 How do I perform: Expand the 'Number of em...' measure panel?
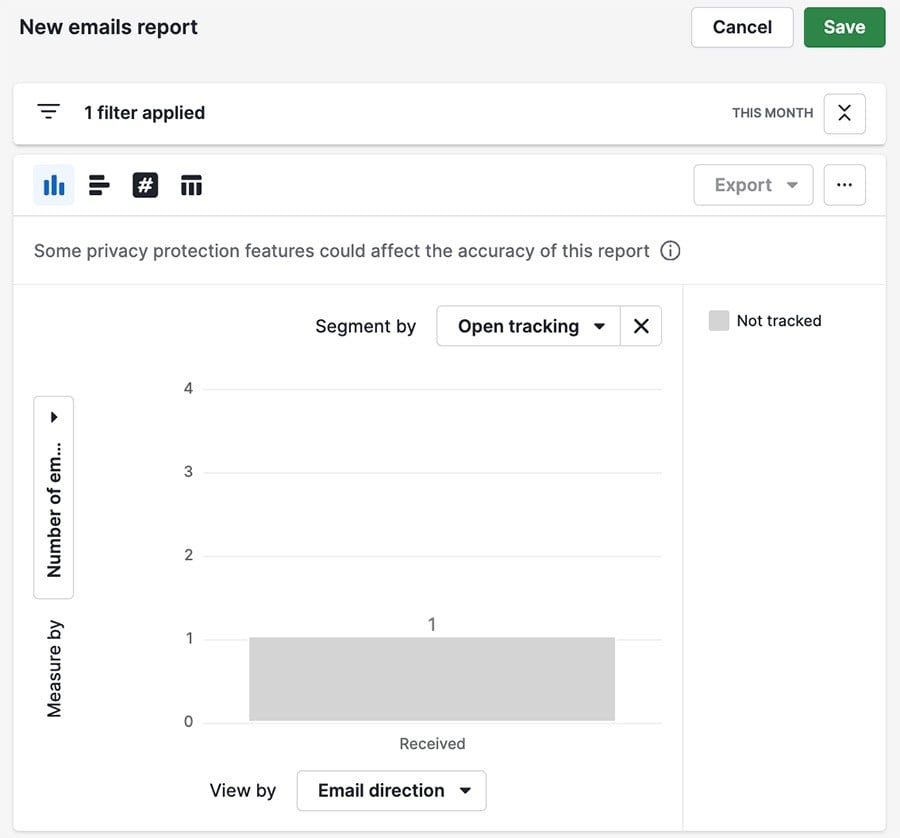pyautogui.click(x=53, y=416)
